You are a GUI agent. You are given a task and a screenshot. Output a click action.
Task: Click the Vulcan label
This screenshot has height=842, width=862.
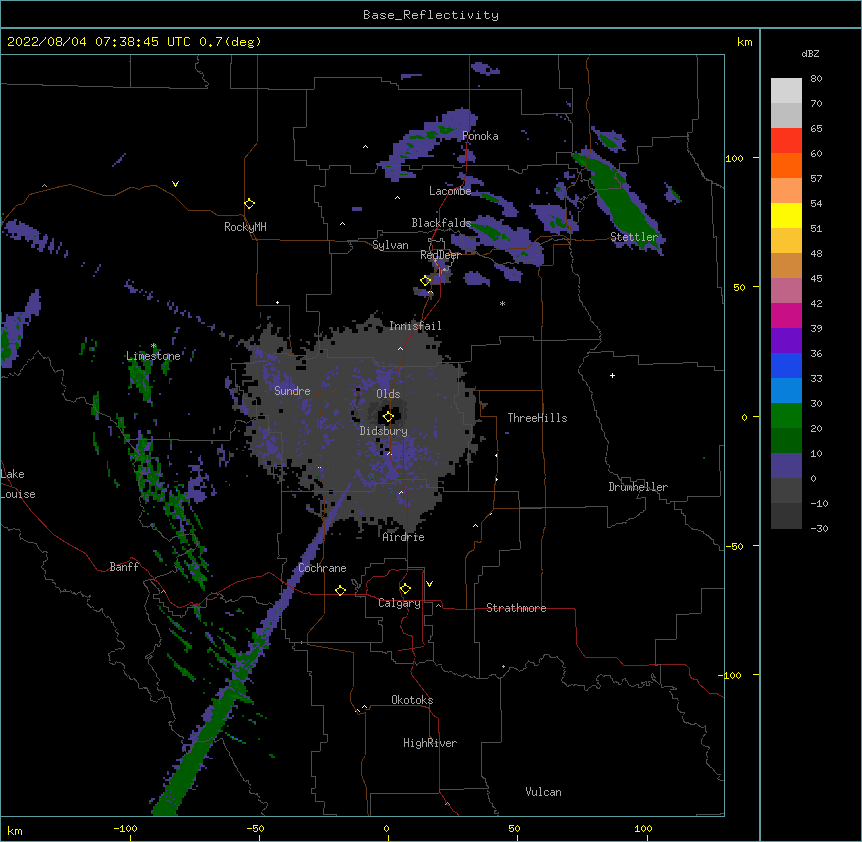pos(543,792)
